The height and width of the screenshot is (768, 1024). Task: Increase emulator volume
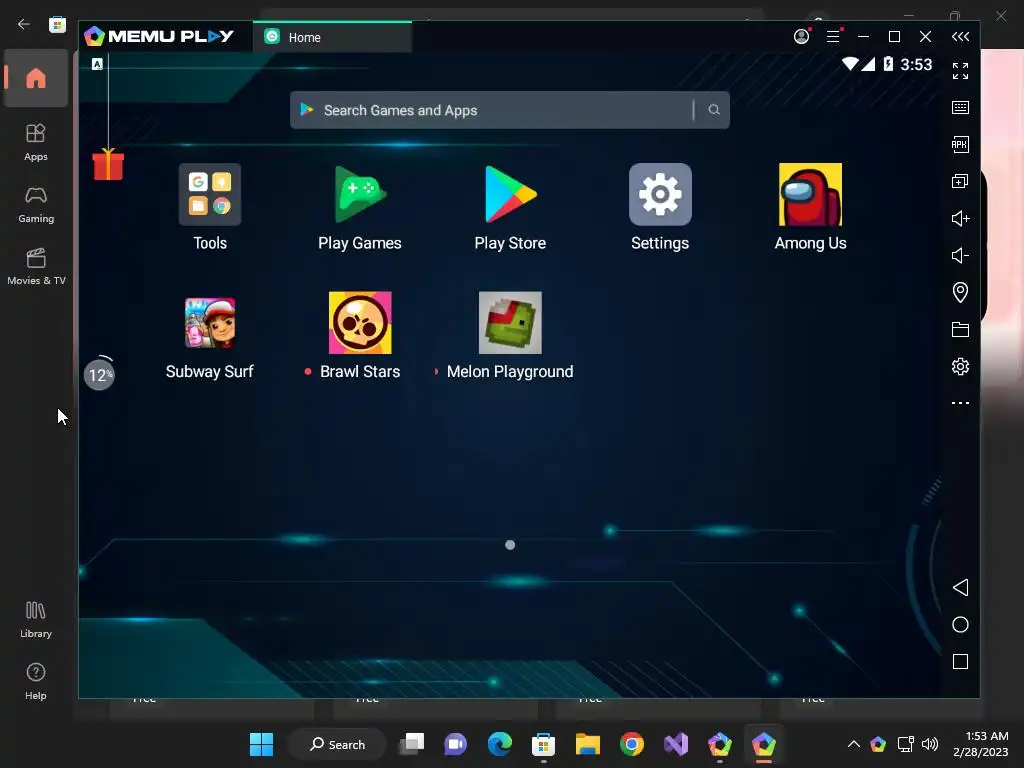[960, 218]
